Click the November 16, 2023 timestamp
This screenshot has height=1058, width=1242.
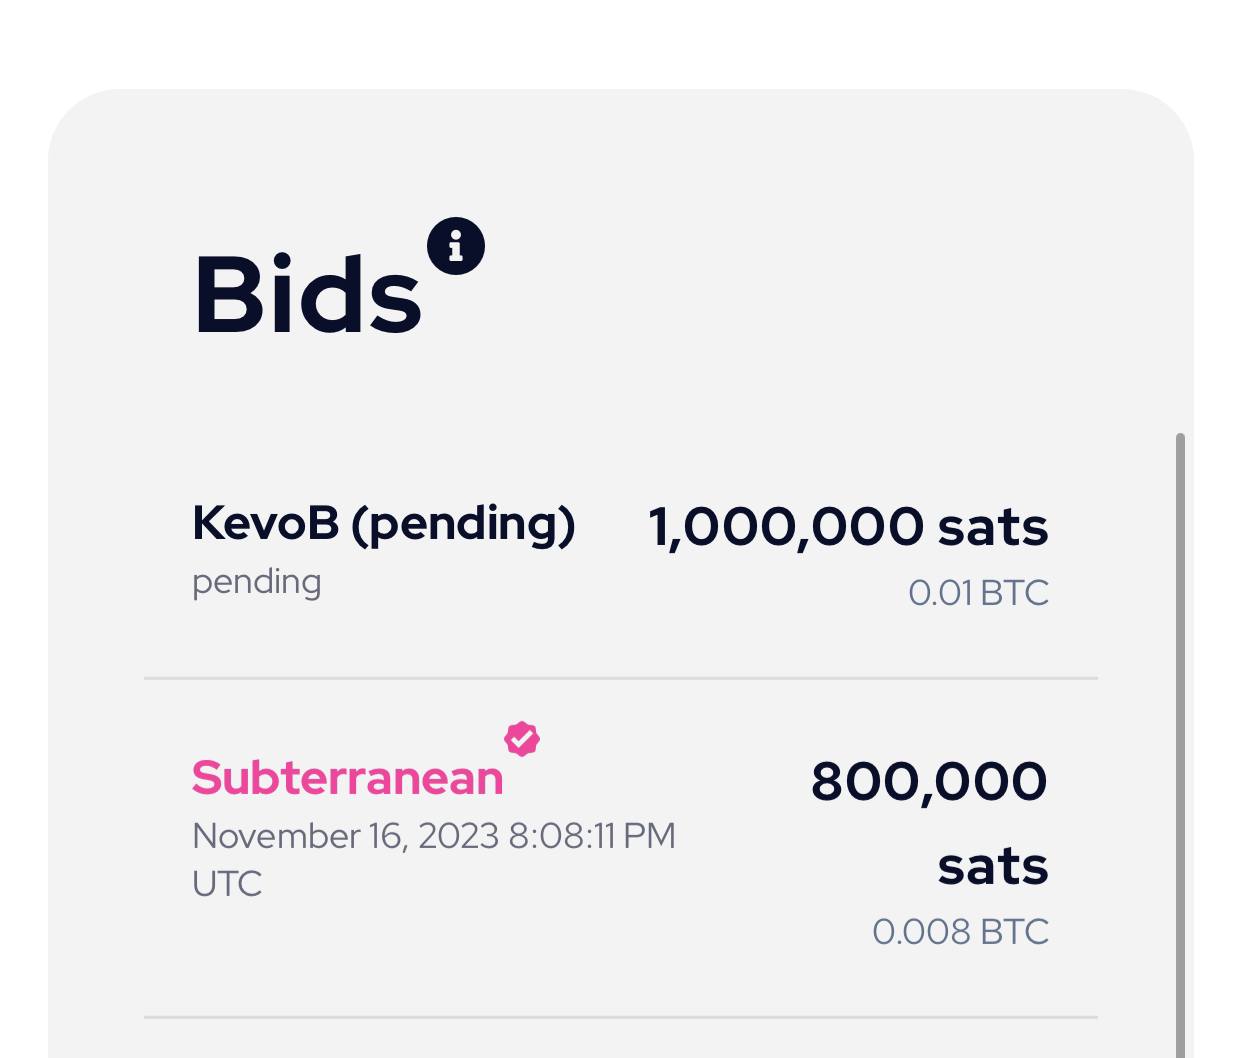[434, 836]
